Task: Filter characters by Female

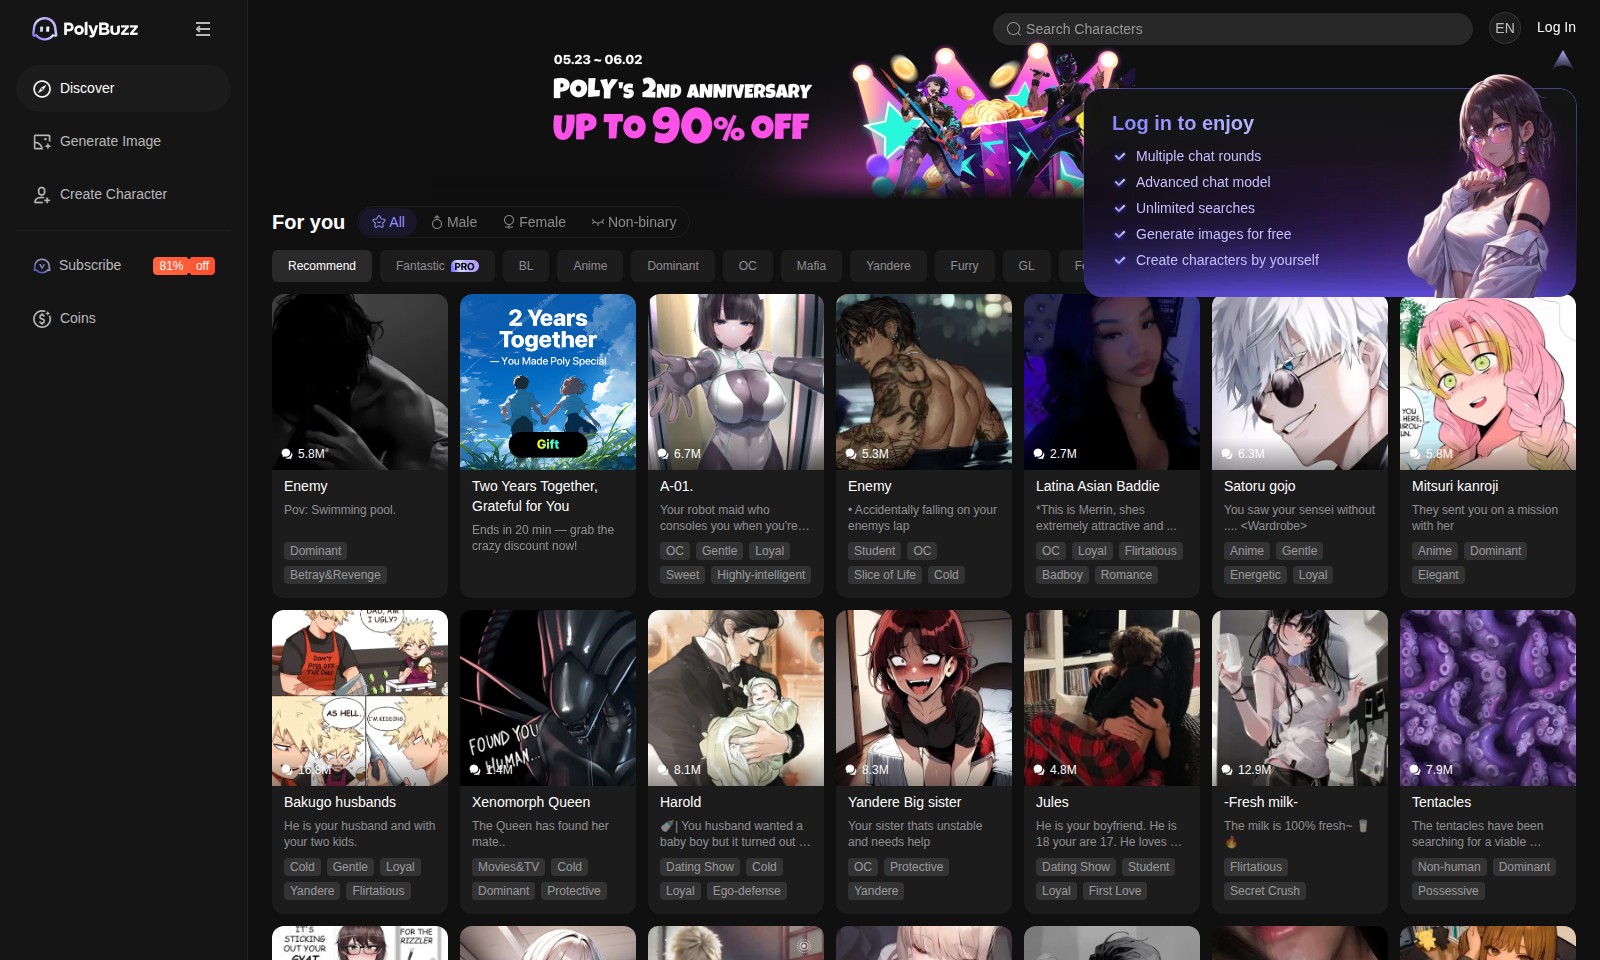Action: tap(534, 222)
